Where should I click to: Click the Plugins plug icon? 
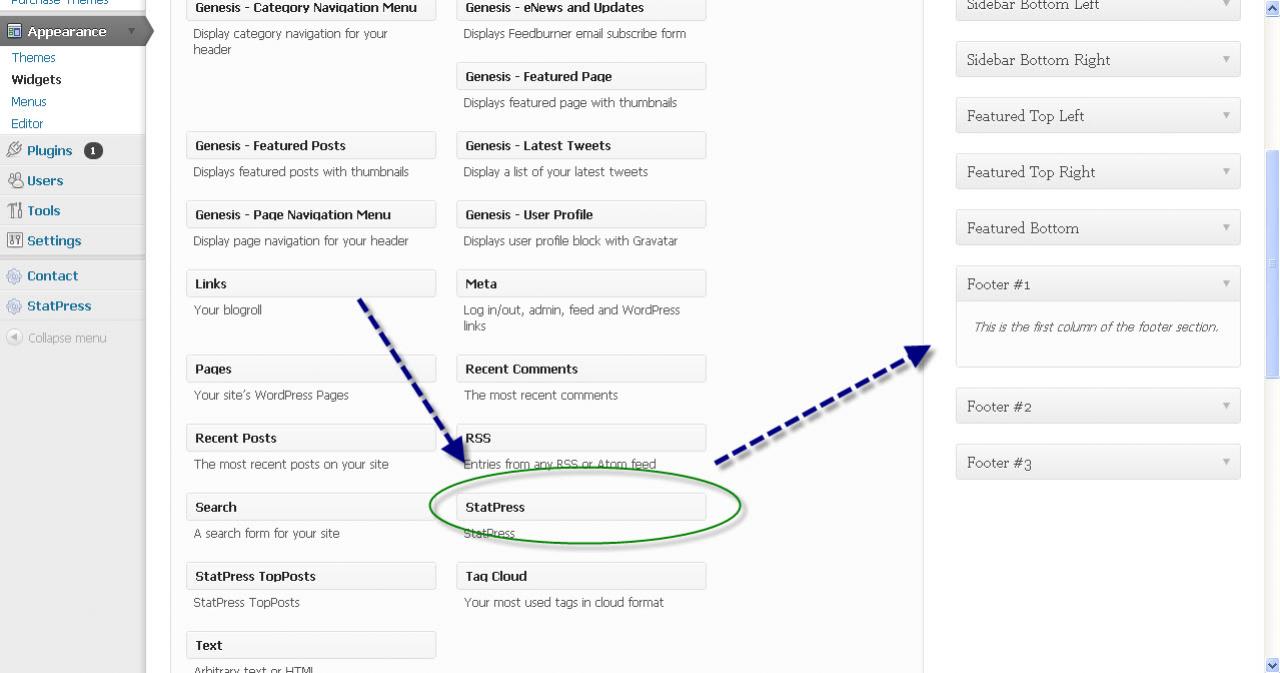tap(14, 150)
